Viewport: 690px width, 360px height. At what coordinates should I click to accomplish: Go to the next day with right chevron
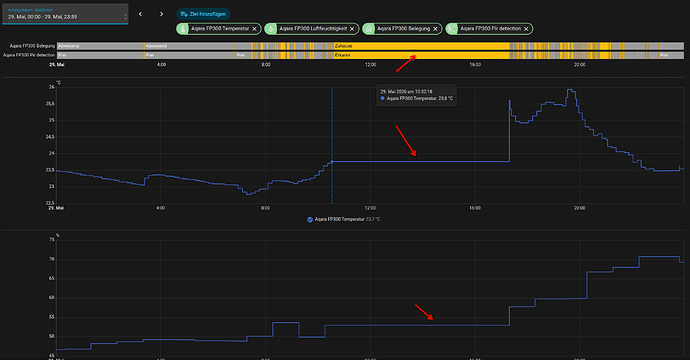pos(161,14)
